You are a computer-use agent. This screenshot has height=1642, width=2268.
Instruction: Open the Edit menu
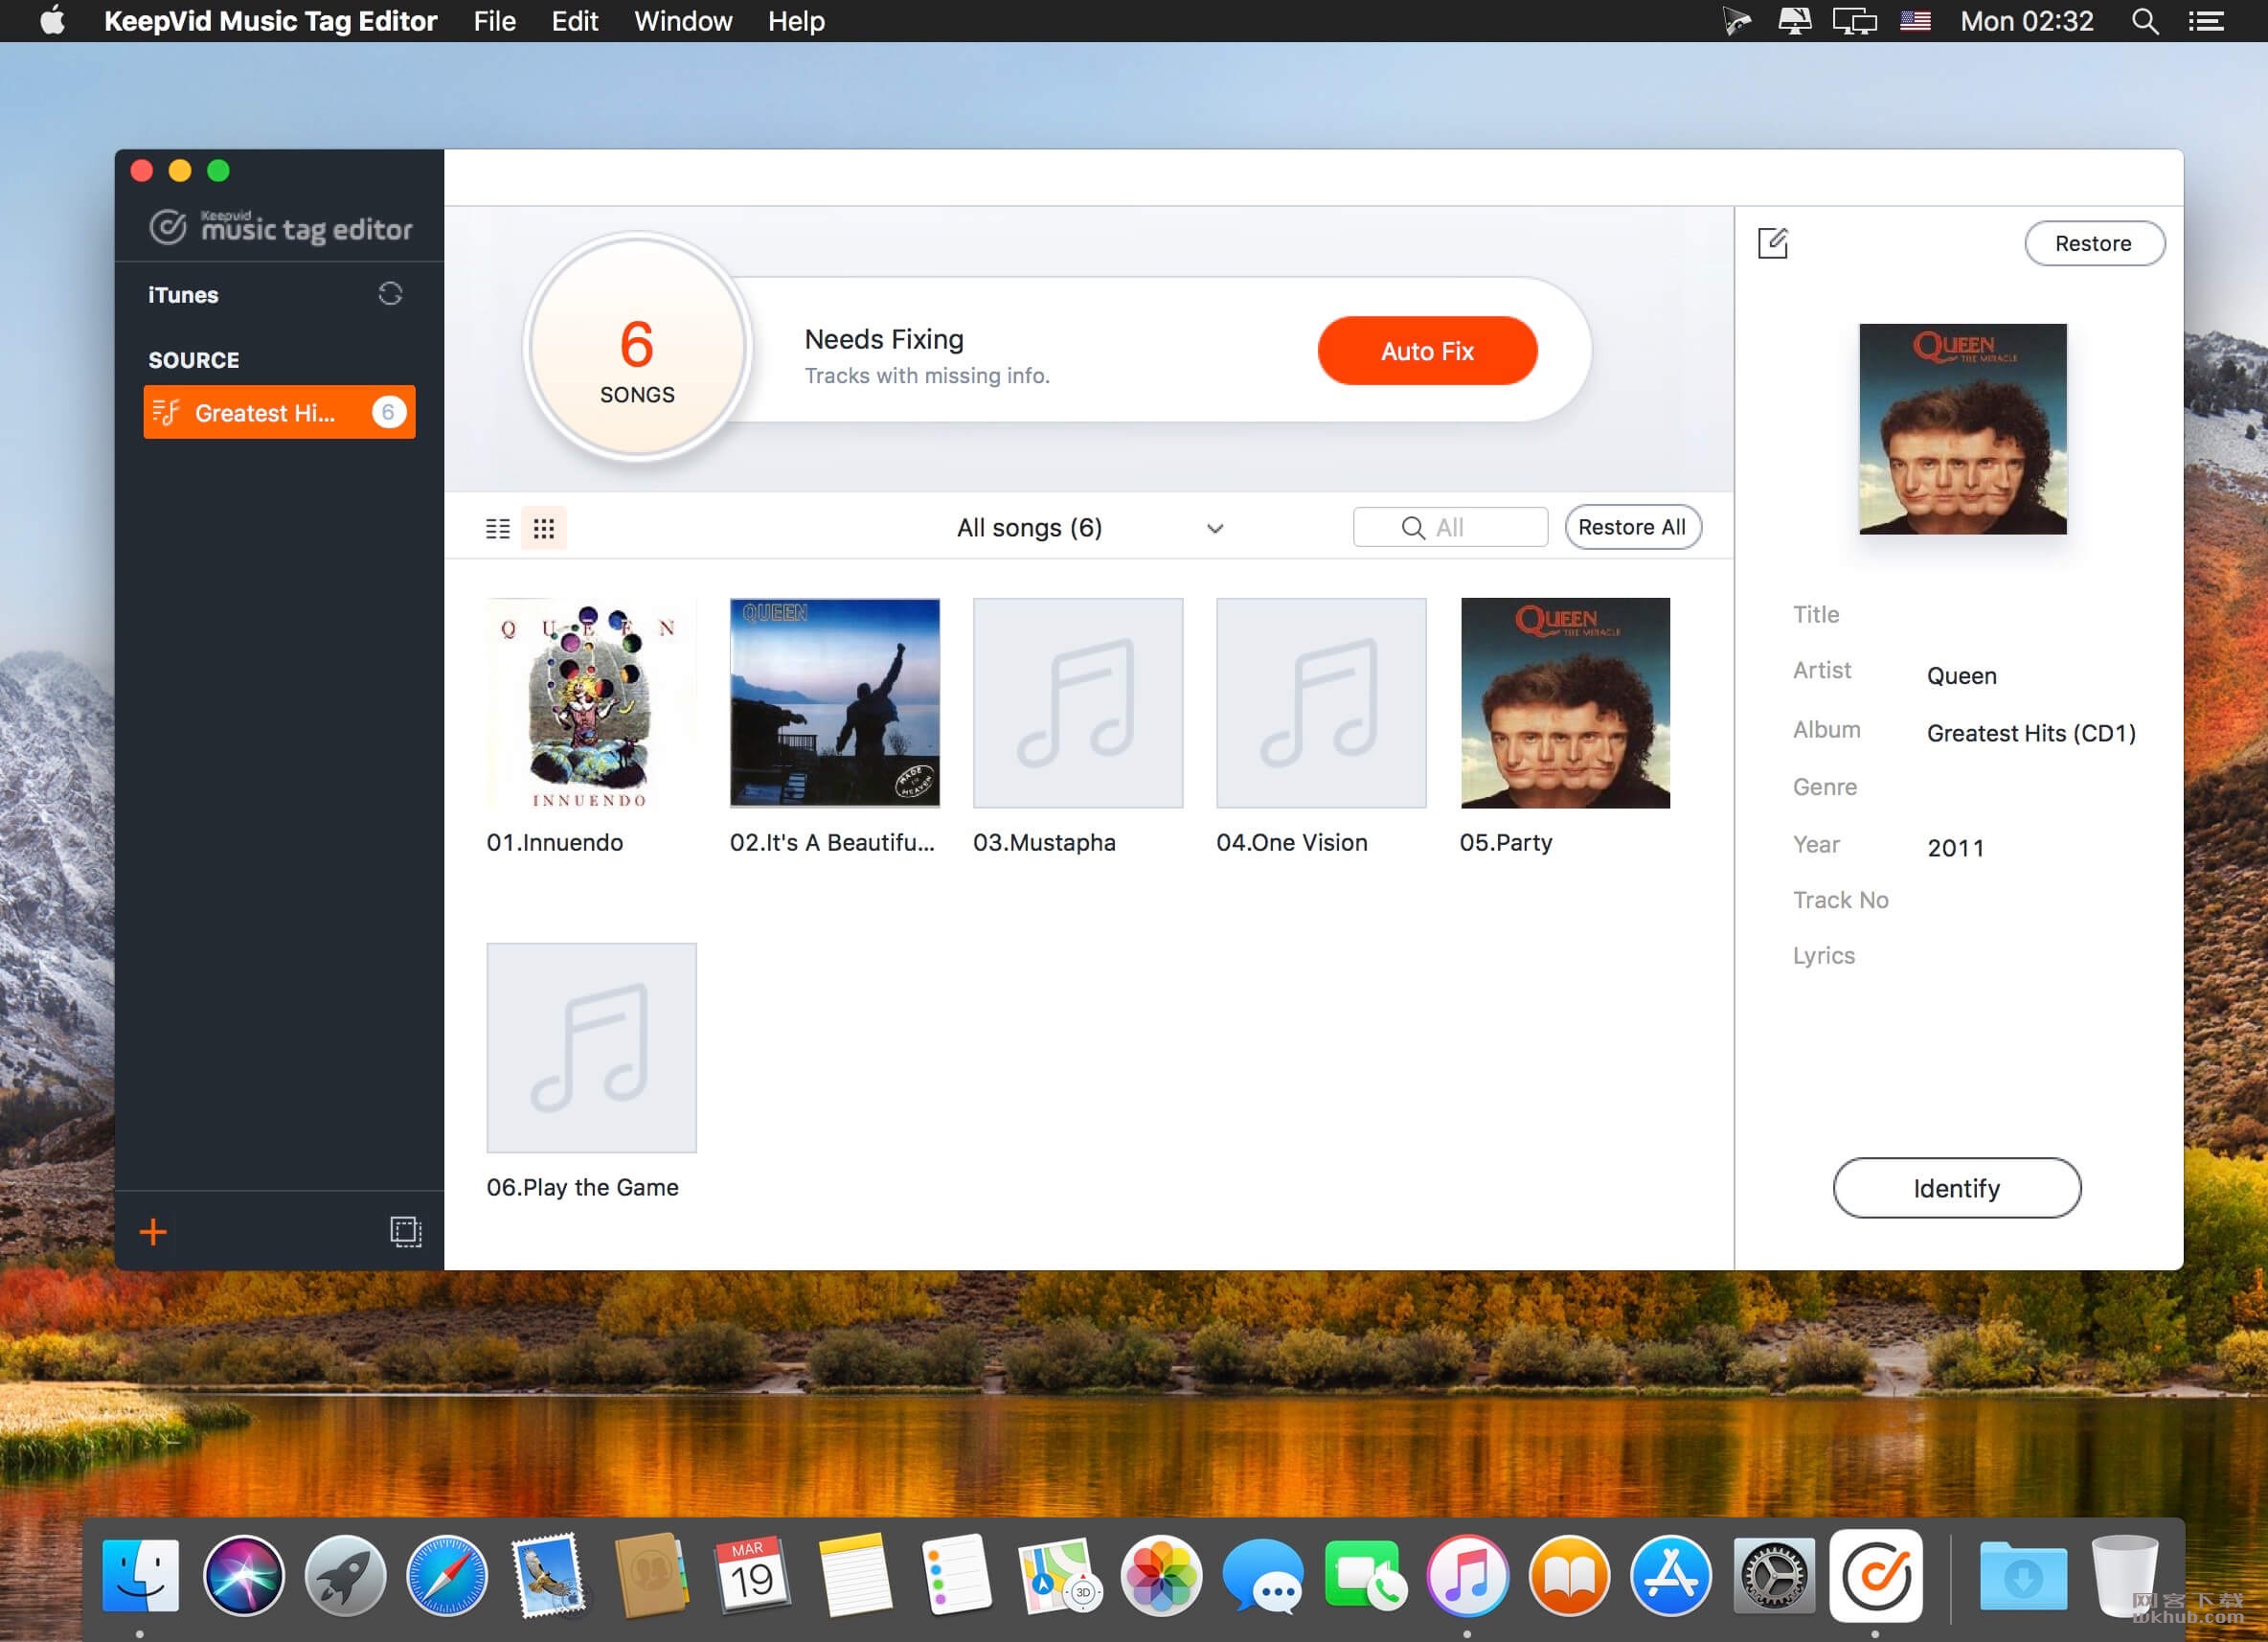coord(575,21)
